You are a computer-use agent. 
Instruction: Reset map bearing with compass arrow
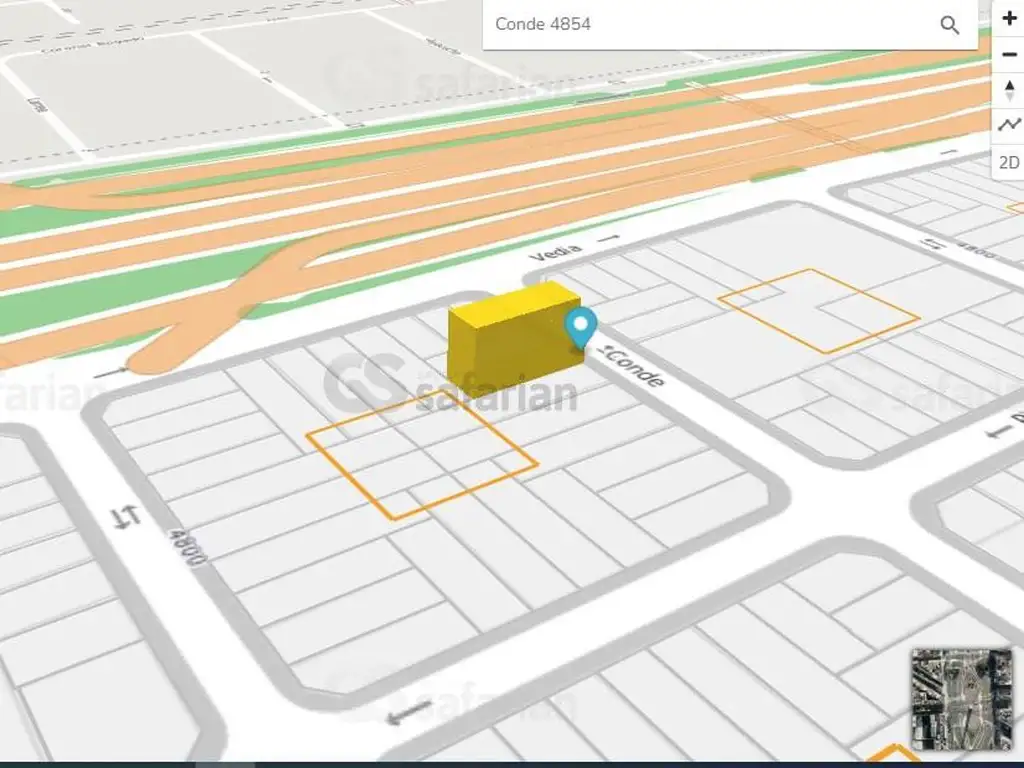[x=1008, y=91]
